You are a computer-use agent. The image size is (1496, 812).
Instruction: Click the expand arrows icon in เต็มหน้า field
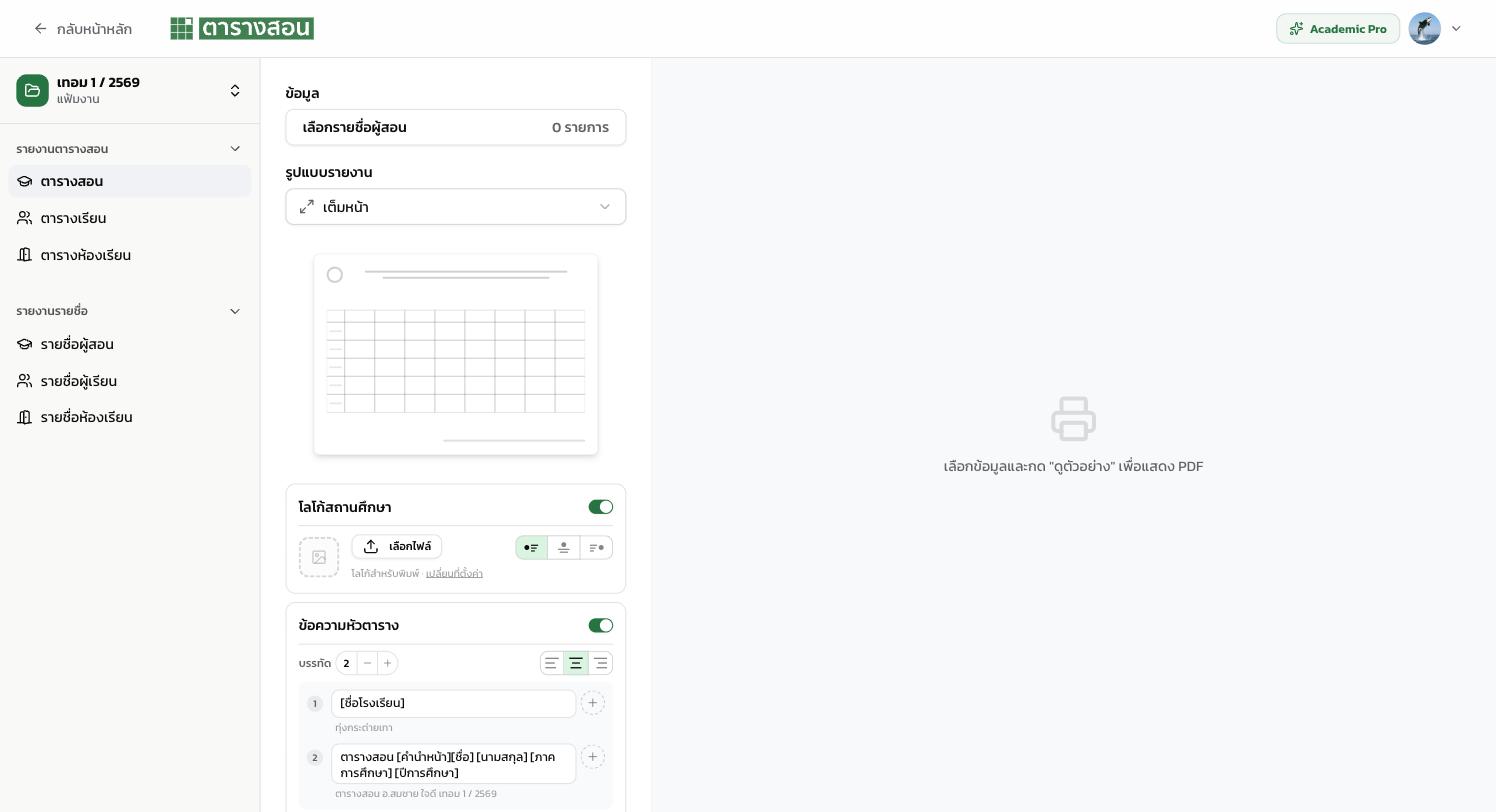click(307, 207)
